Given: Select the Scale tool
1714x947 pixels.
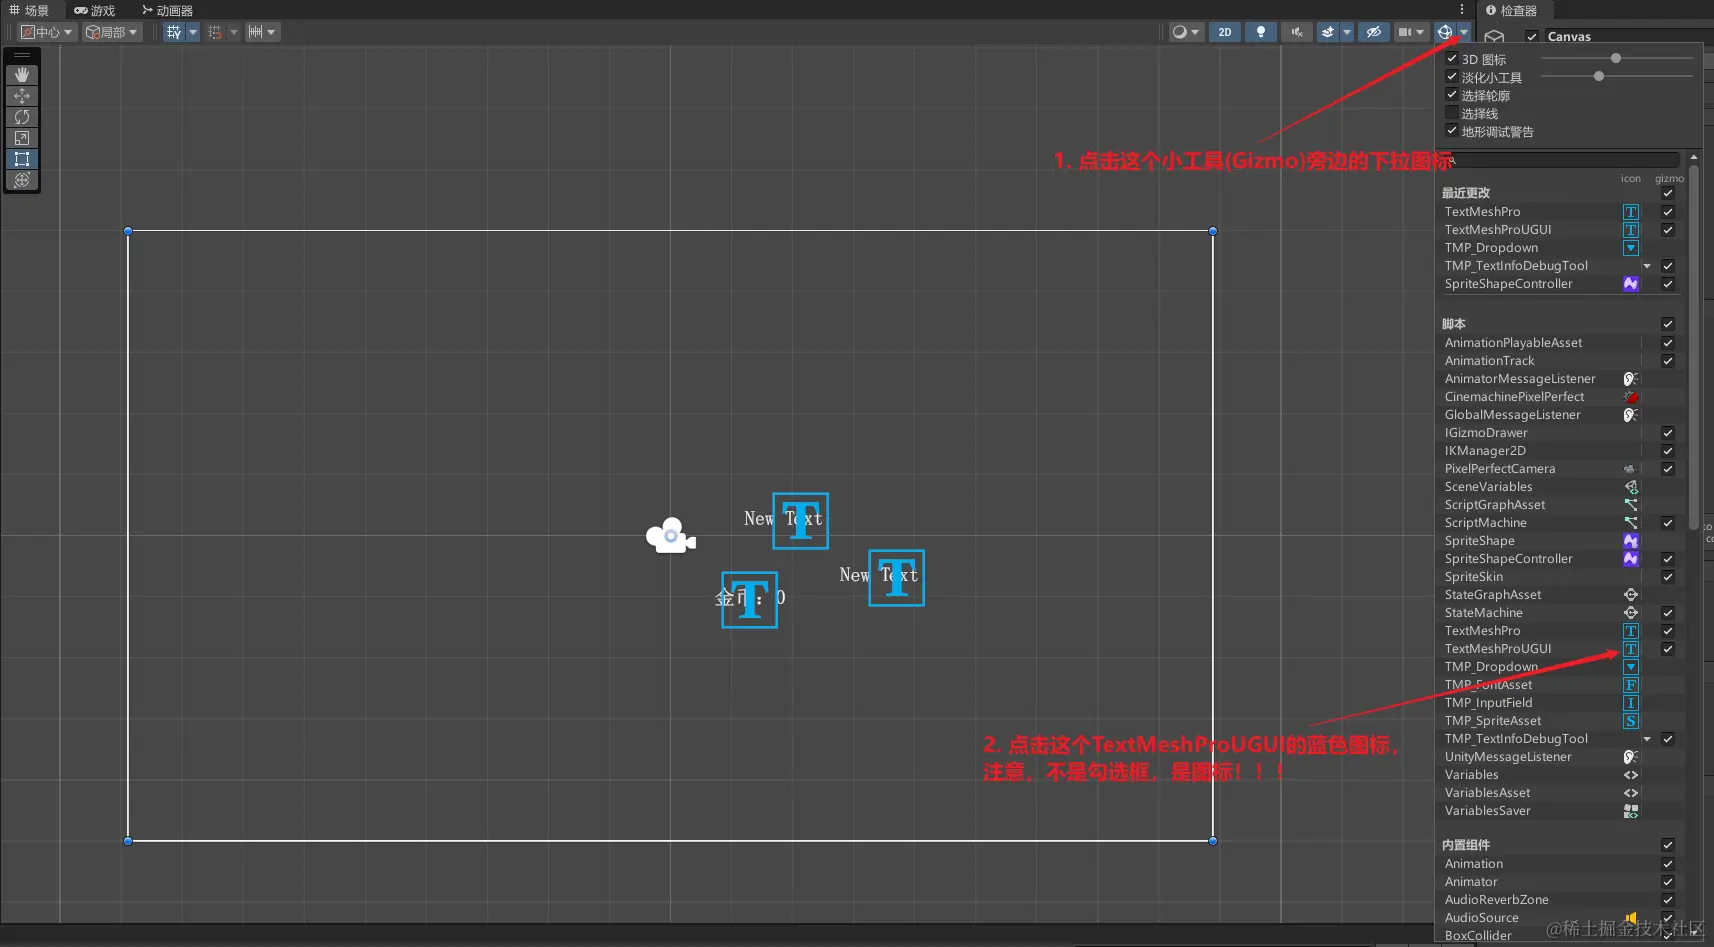Looking at the screenshot, I should [x=22, y=138].
